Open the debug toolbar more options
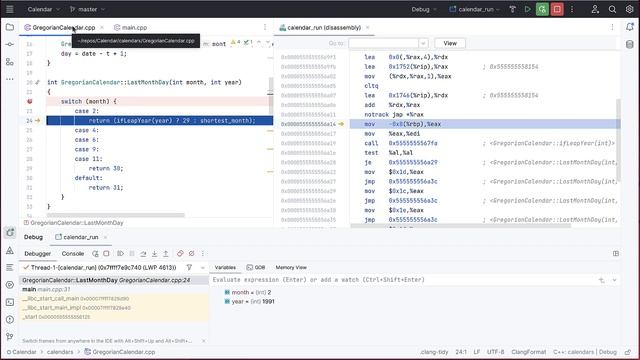 (x=203, y=253)
